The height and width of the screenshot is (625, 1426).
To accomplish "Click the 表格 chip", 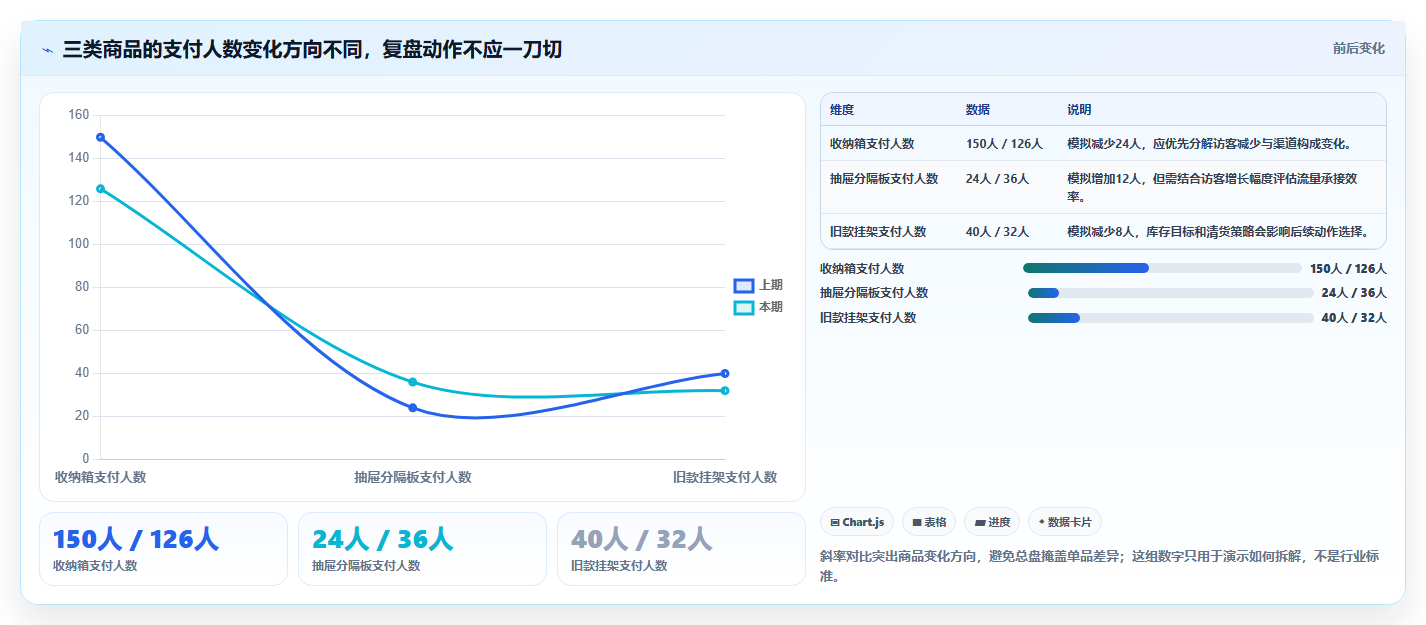I will (929, 522).
